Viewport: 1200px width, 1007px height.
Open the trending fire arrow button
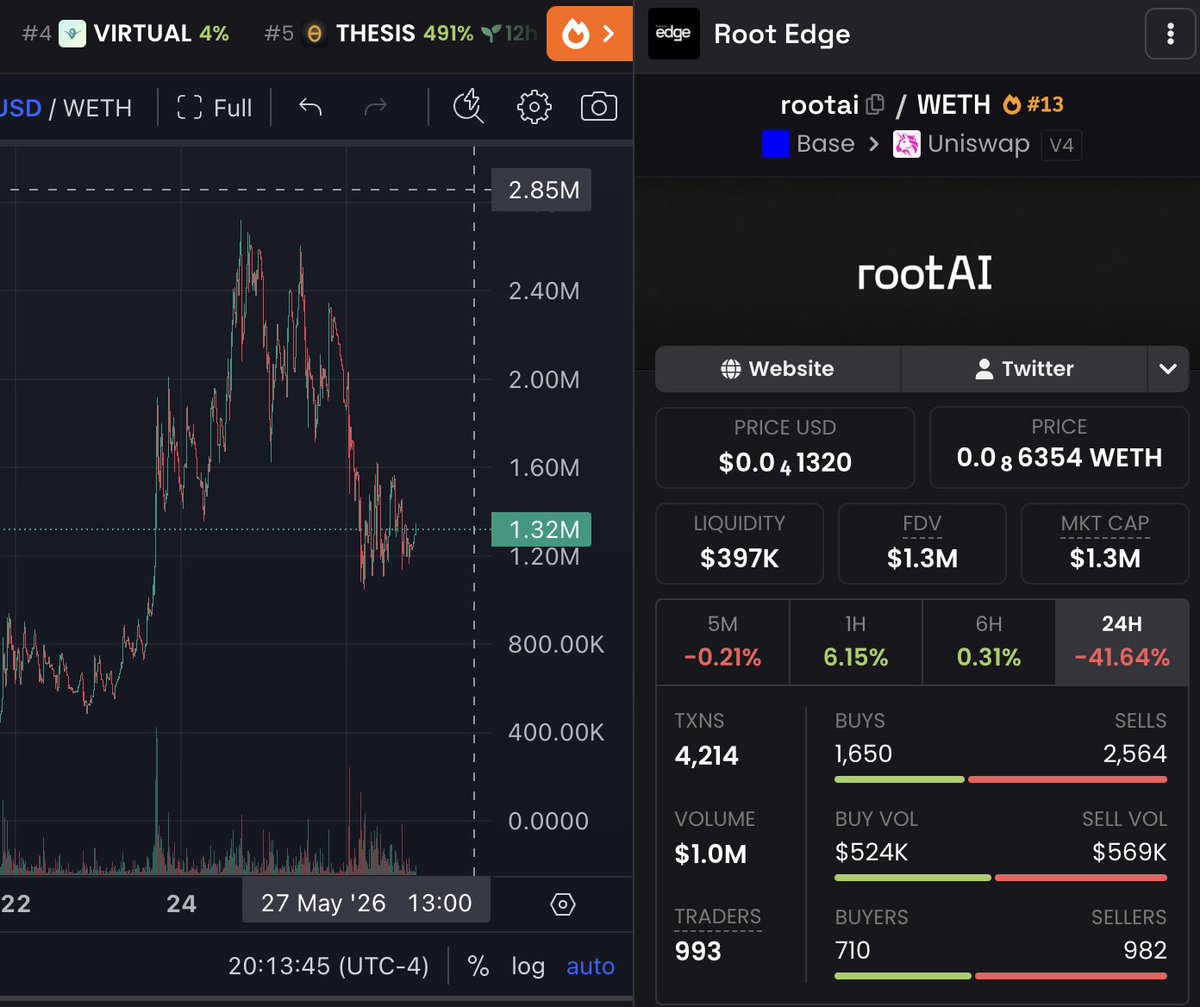590,34
